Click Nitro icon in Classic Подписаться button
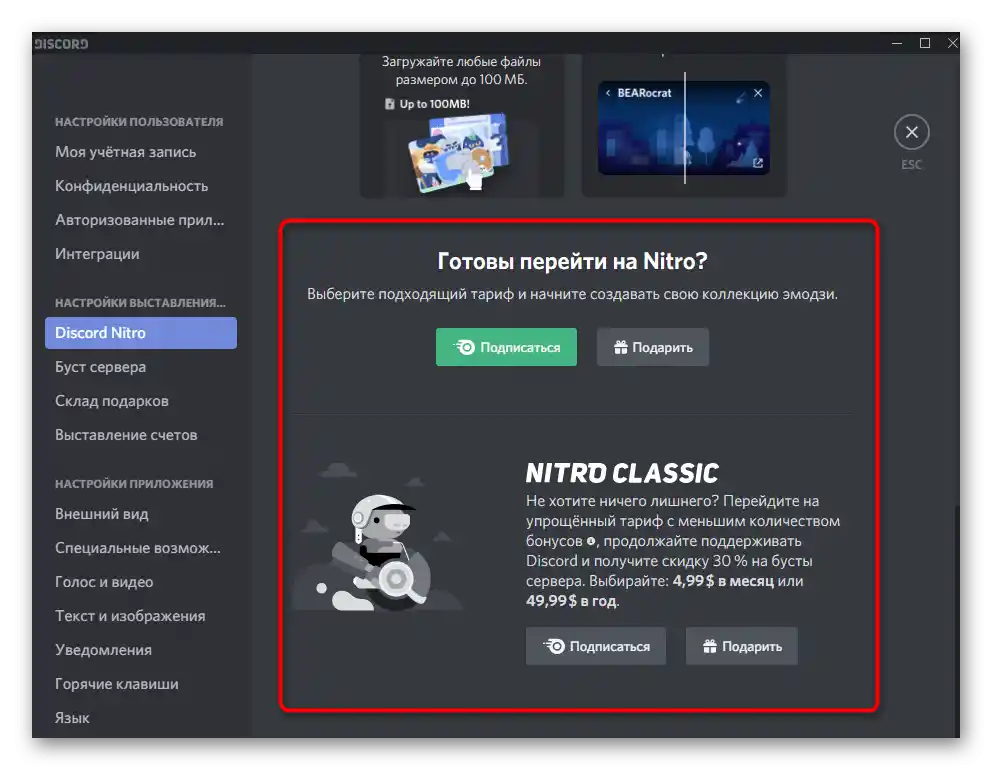 point(554,646)
